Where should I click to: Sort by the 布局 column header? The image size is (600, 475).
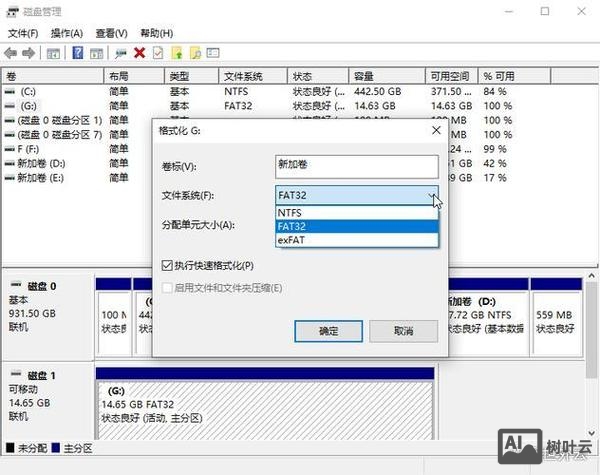pyautogui.click(x=134, y=76)
